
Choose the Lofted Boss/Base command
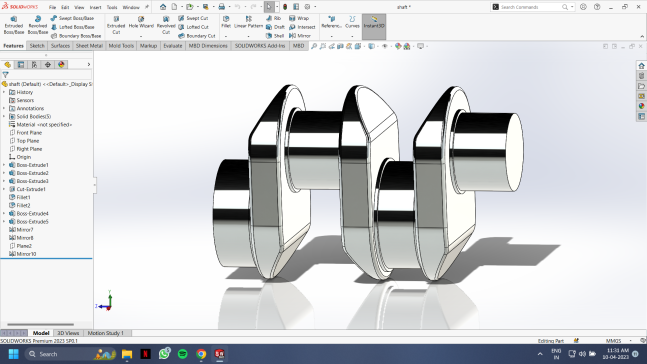tap(72, 27)
